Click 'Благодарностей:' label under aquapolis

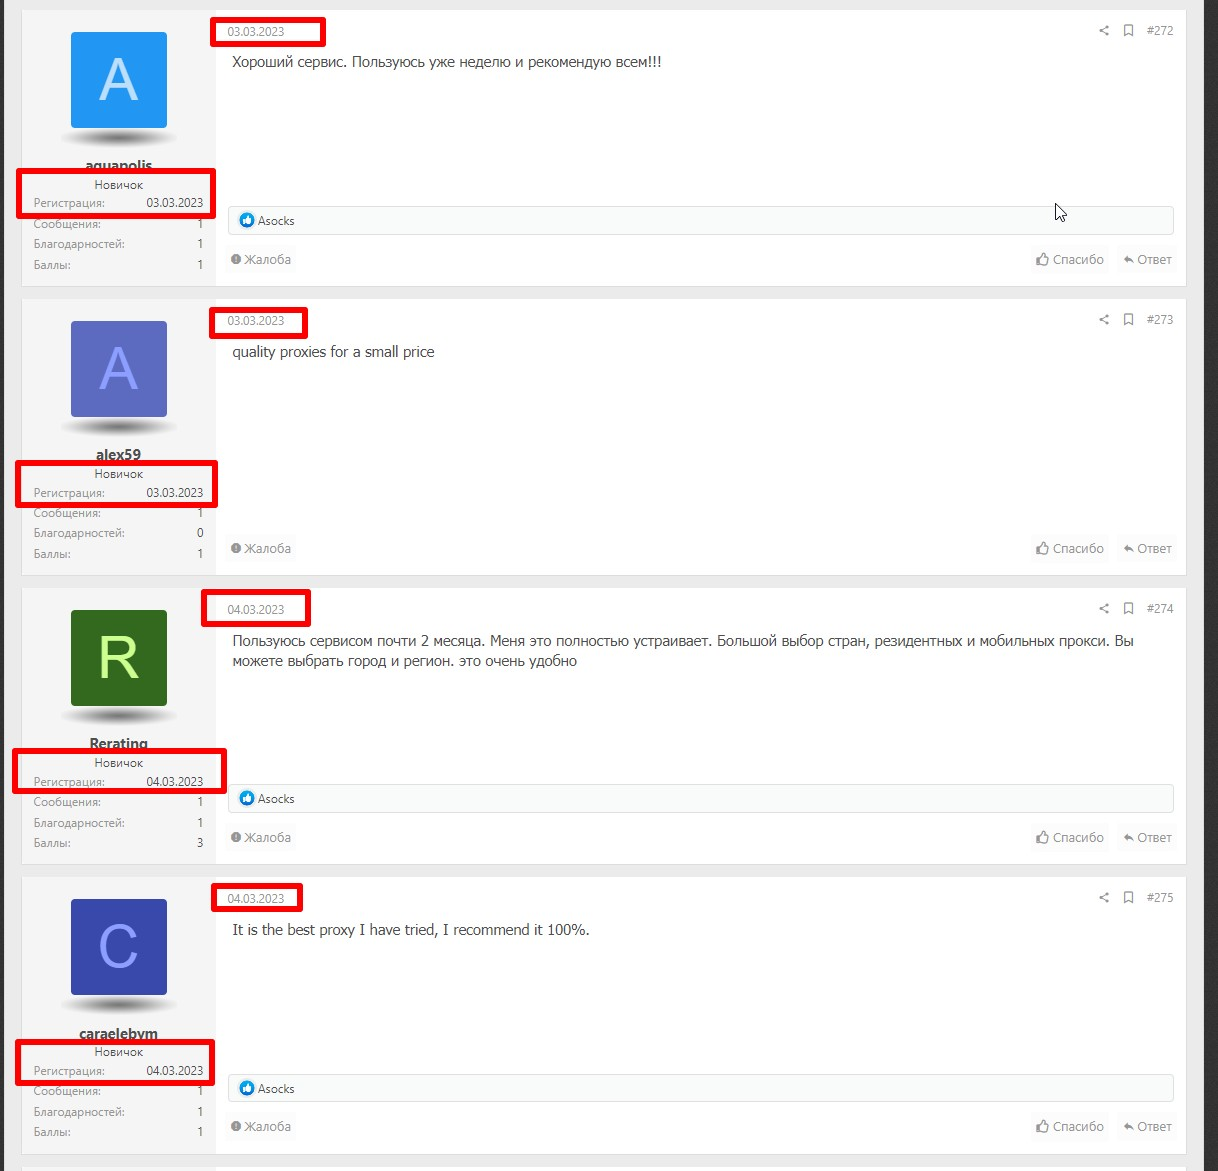pyautogui.click(x=79, y=244)
